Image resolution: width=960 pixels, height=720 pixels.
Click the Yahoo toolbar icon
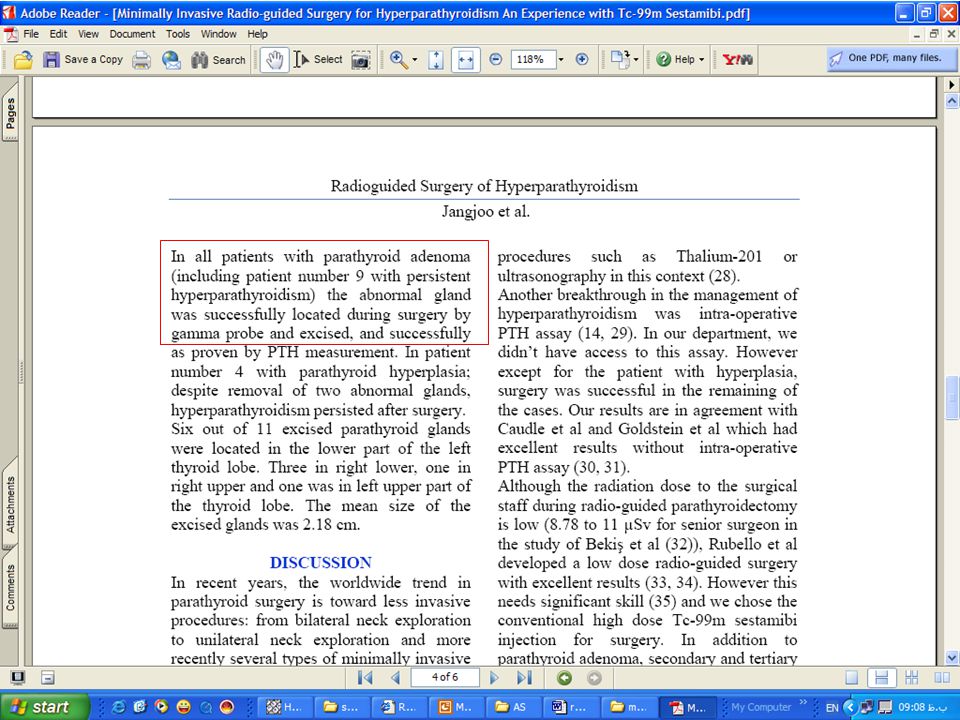tap(738, 59)
